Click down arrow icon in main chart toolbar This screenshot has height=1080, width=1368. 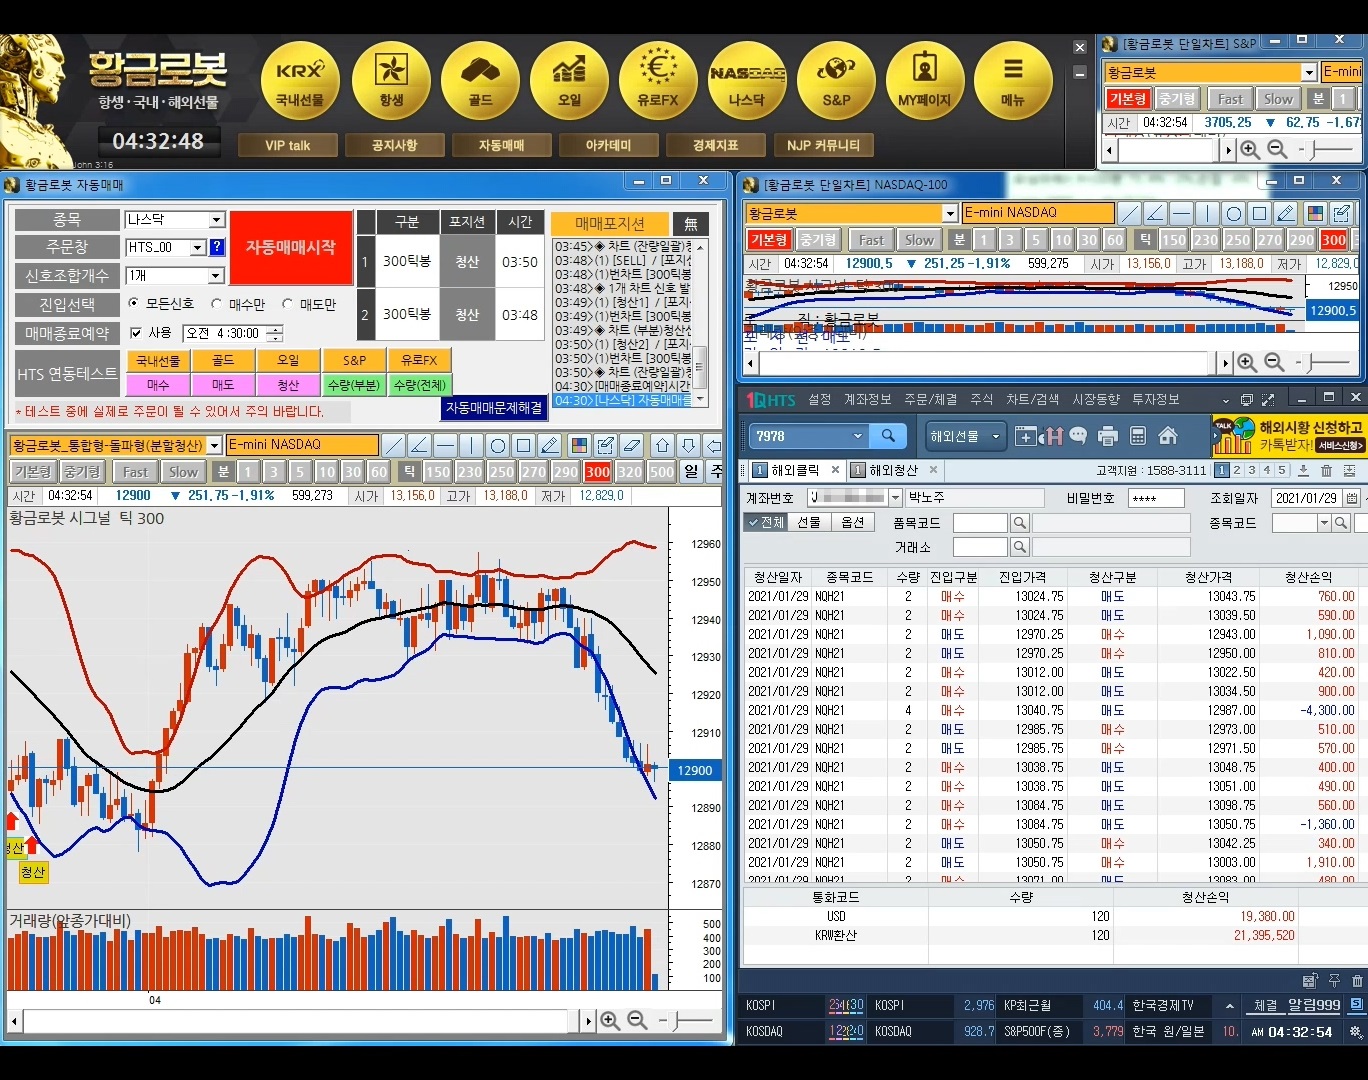pyautogui.click(x=688, y=445)
